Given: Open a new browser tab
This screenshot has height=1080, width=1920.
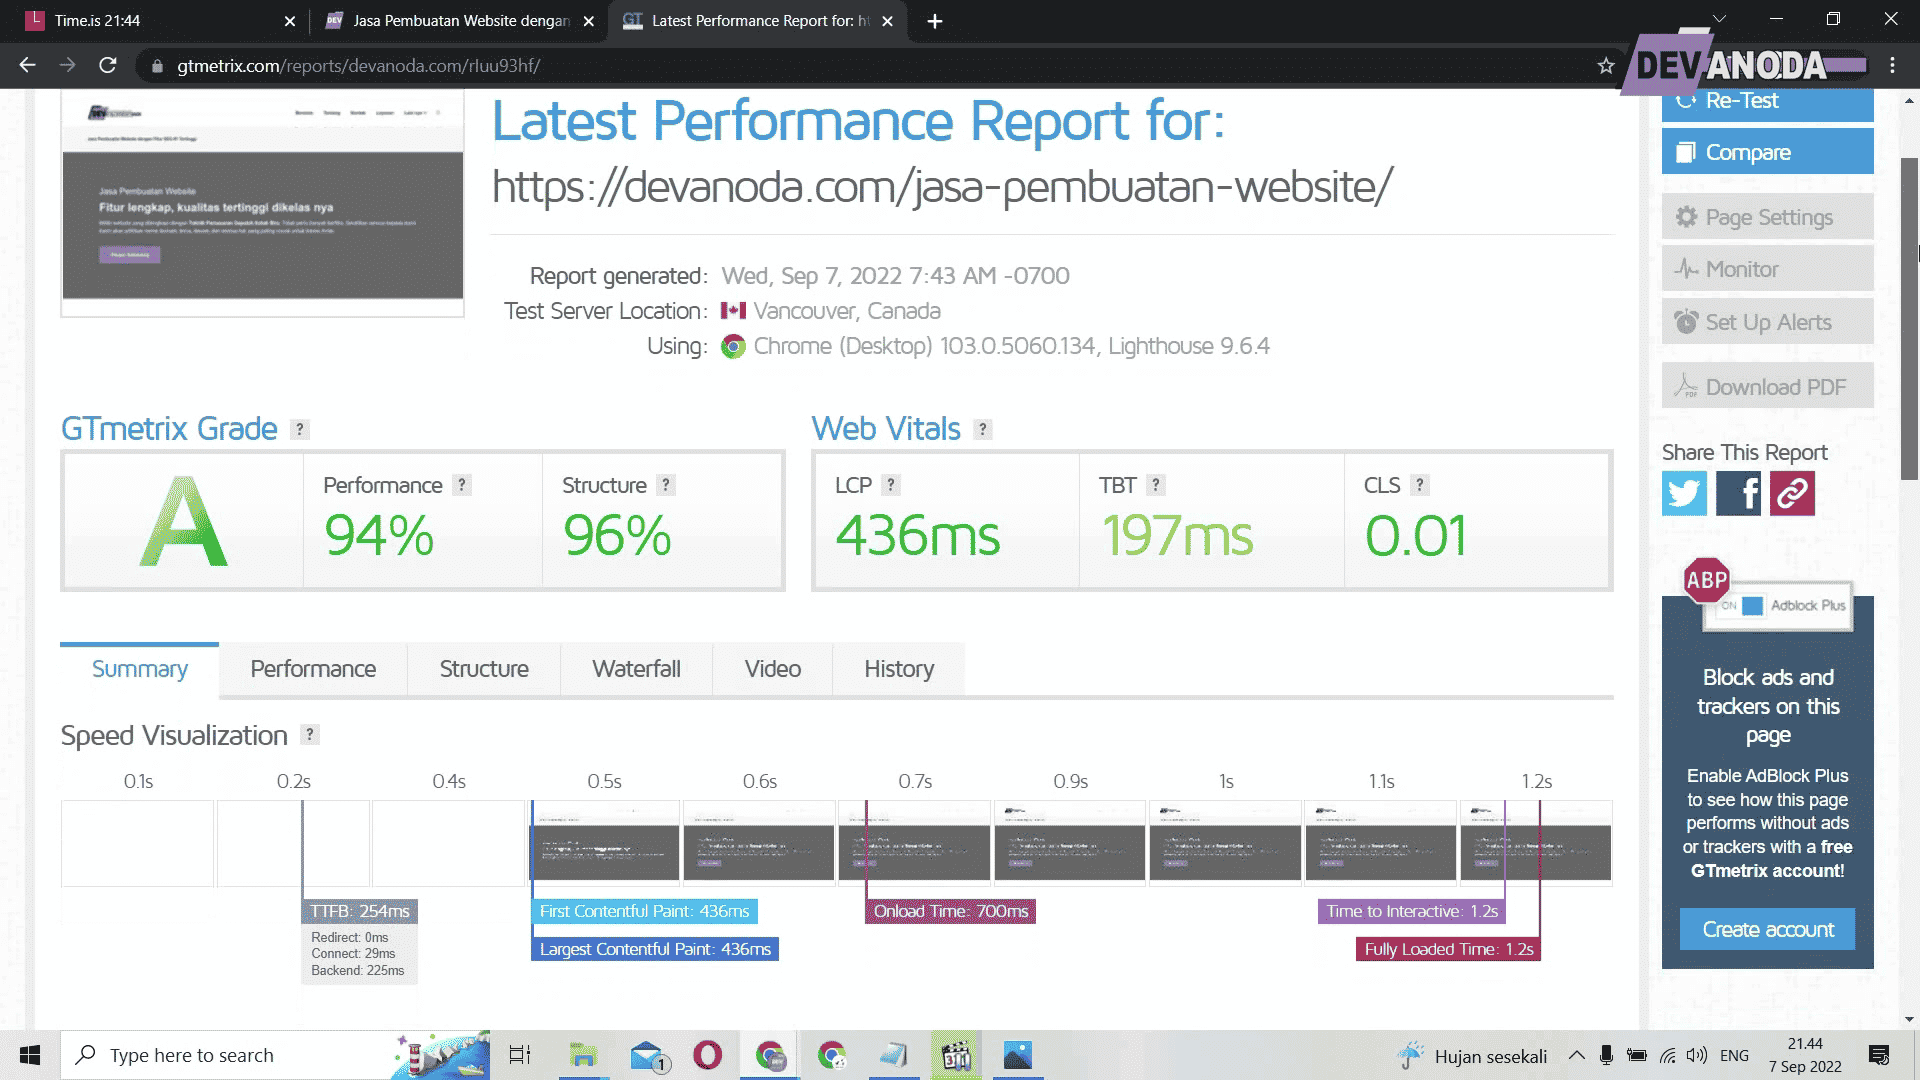Looking at the screenshot, I should 934,21.
